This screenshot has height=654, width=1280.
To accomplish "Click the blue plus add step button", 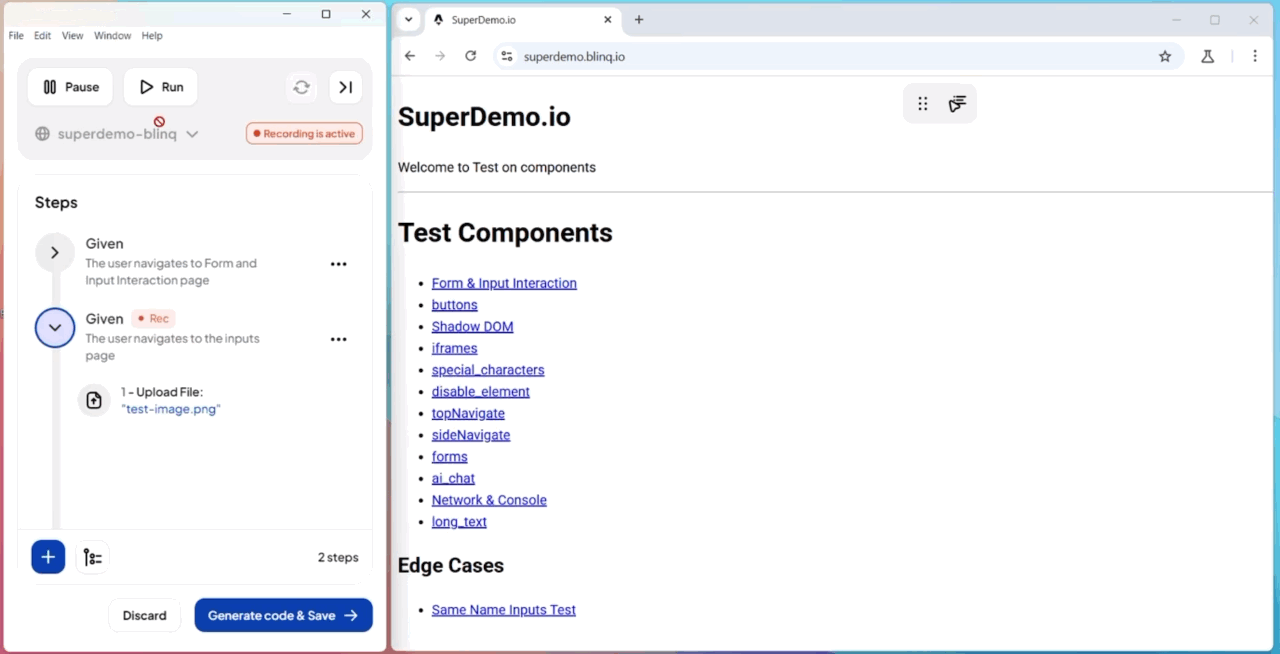I will [x=48, y=557].
